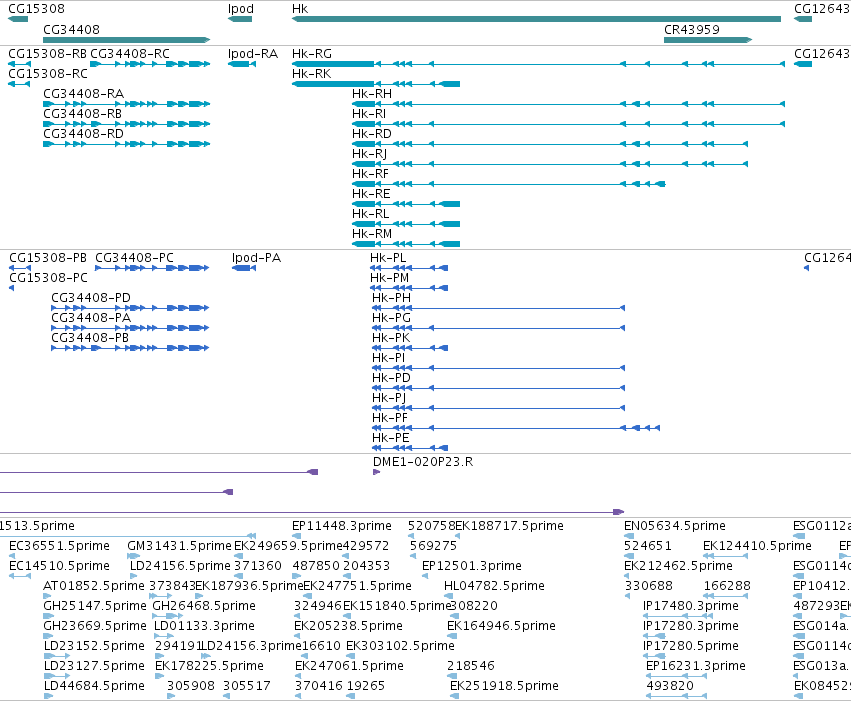This screenshot has width=851, height=701.
Task: Open the Hk-RJ transcript
Action: 550,164
